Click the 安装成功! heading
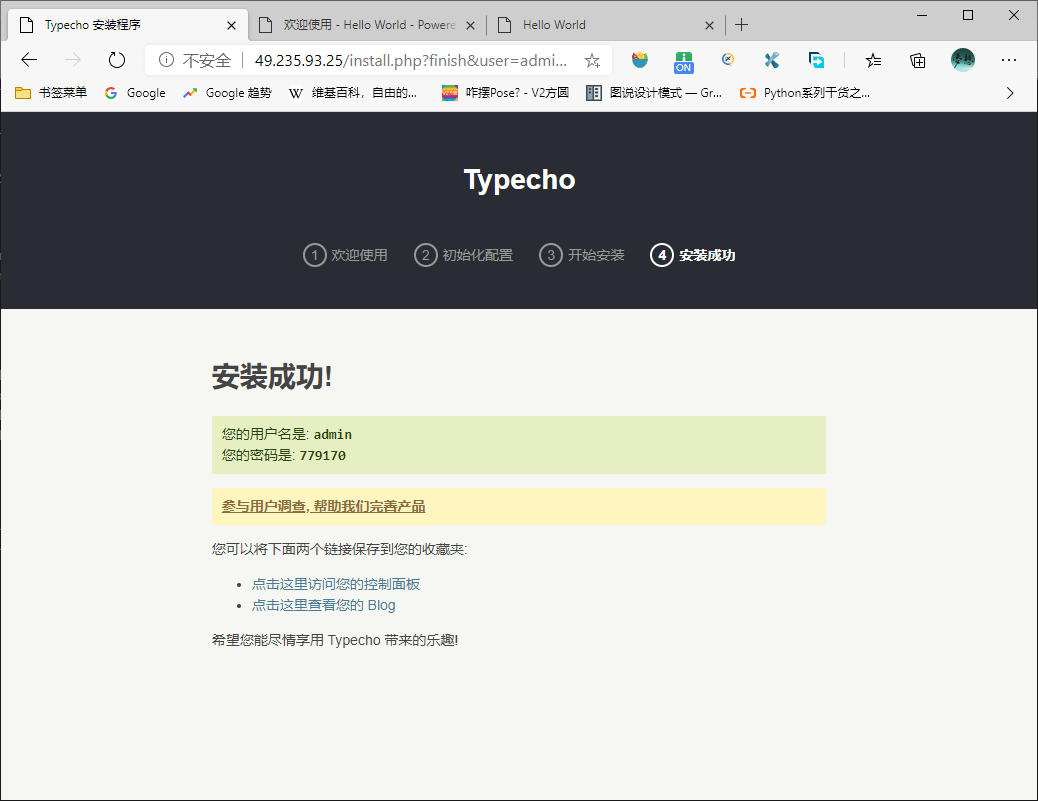 [x=272, y=377]
